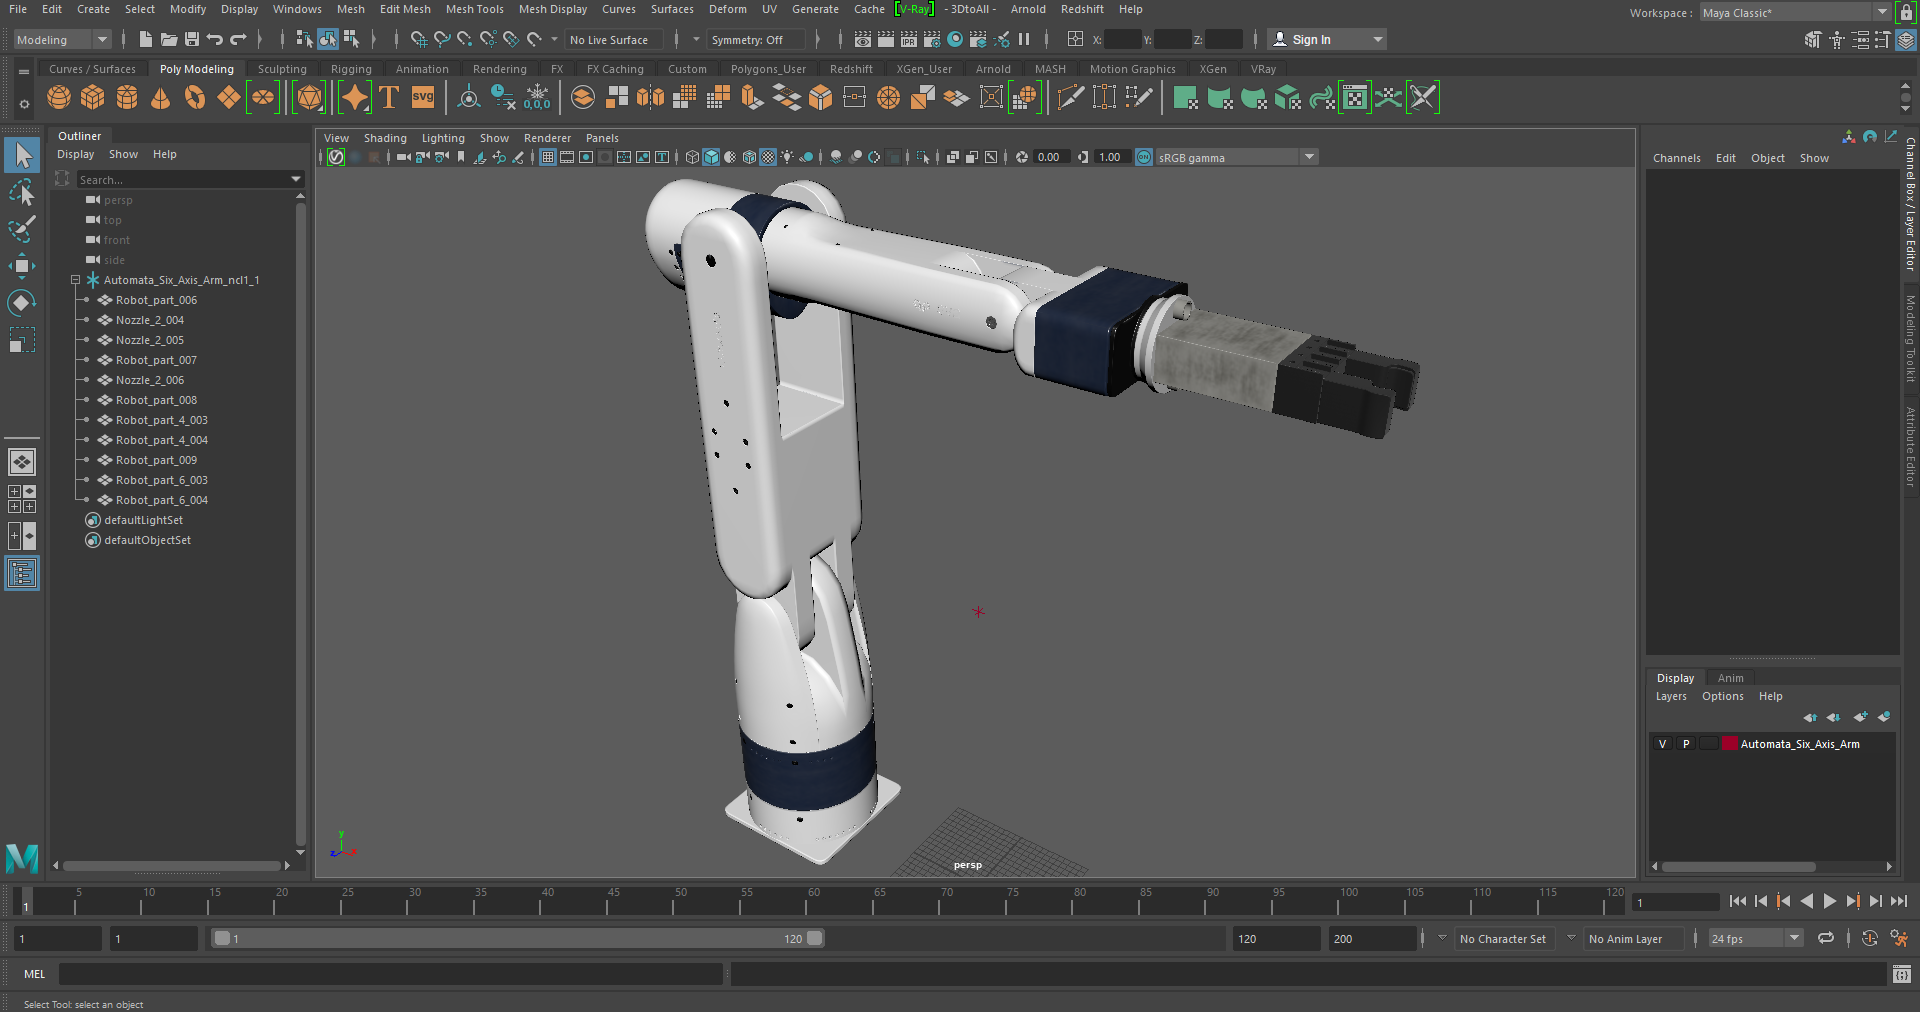Switch to the Rigging shelf tab
Viewport: 1920px width, 1012px height.
click(x=351, y=69)
